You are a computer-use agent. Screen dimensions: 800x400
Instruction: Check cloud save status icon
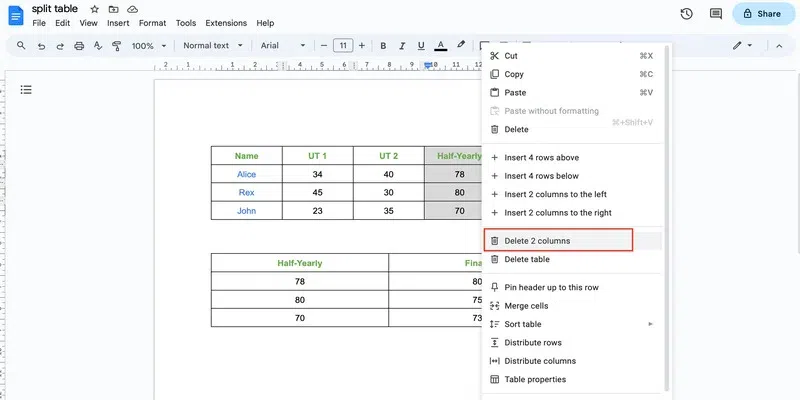coord(133,9)
